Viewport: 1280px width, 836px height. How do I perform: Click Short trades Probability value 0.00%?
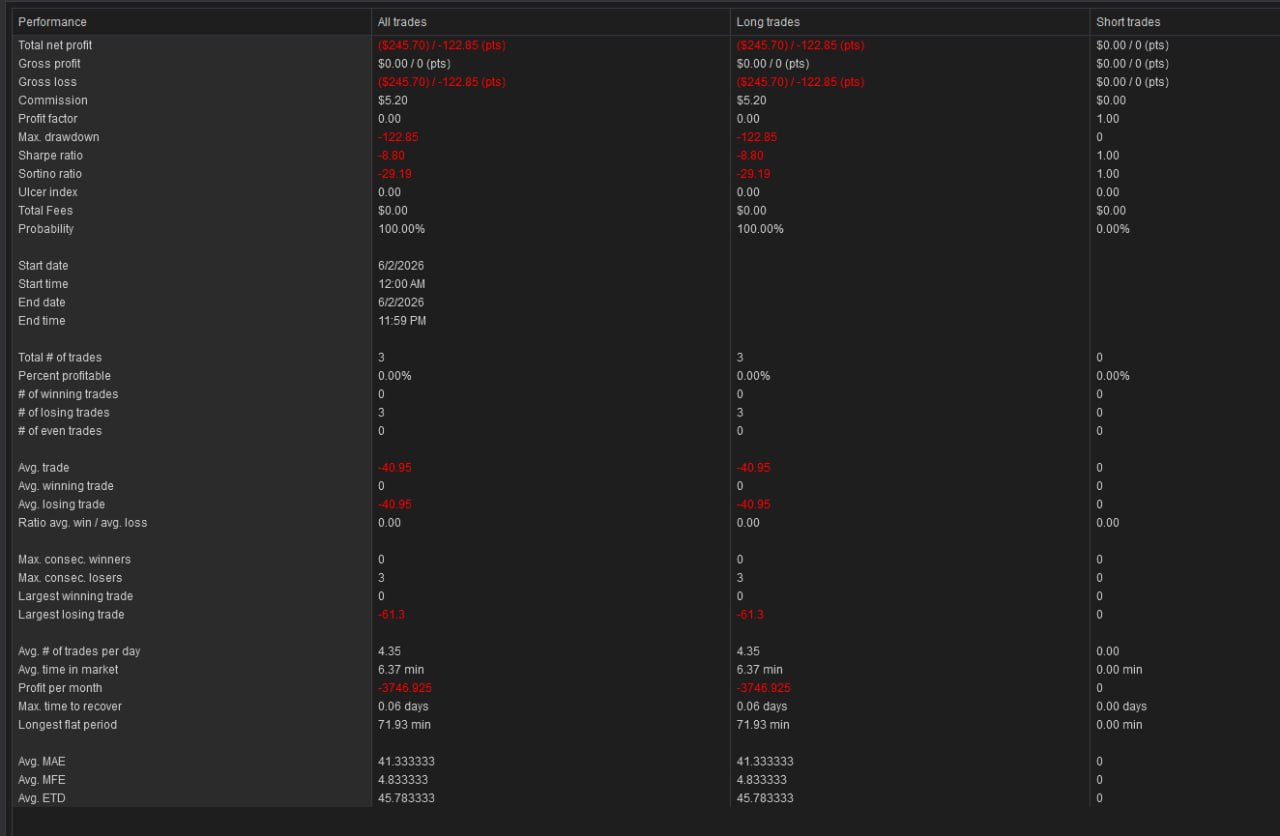click(1113, 229)
